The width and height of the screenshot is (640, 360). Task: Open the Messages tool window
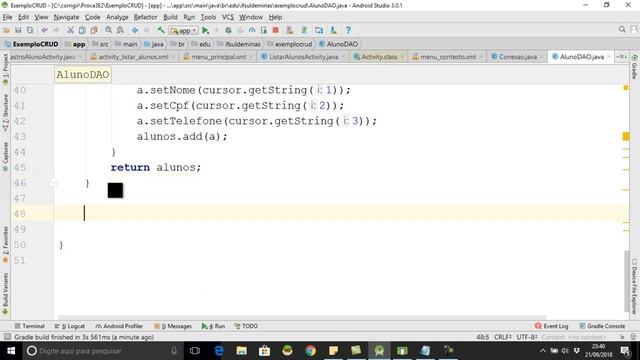[173, 326]
